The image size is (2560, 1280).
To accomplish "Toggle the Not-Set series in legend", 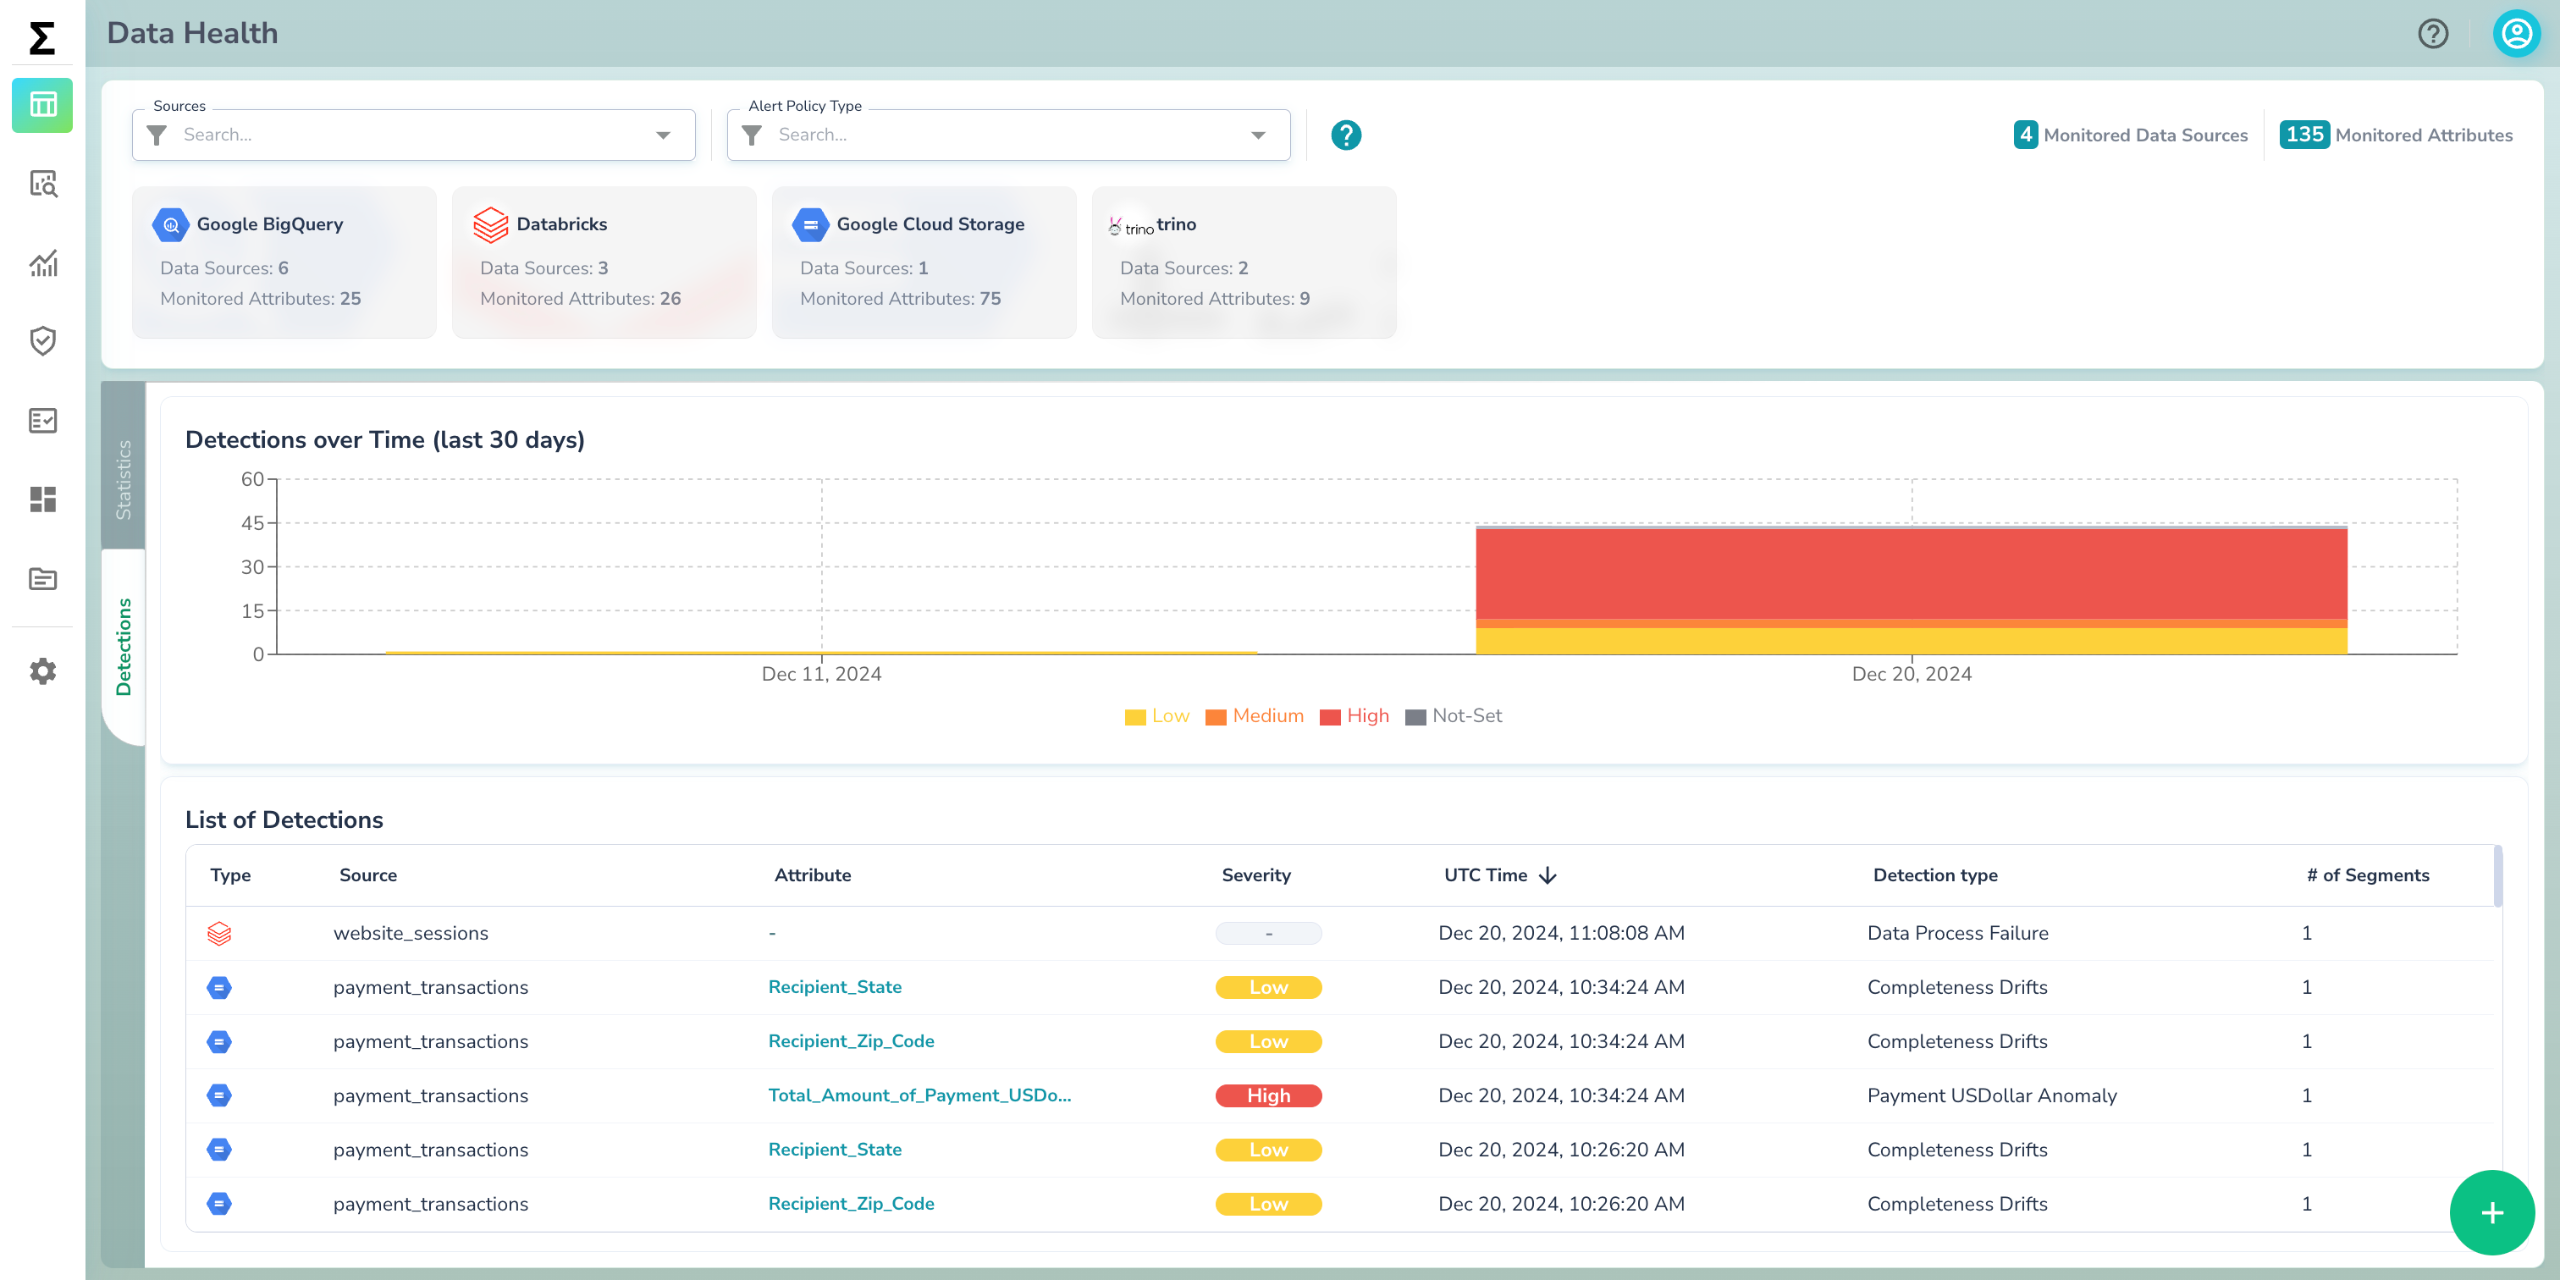I will [1454, 716].
